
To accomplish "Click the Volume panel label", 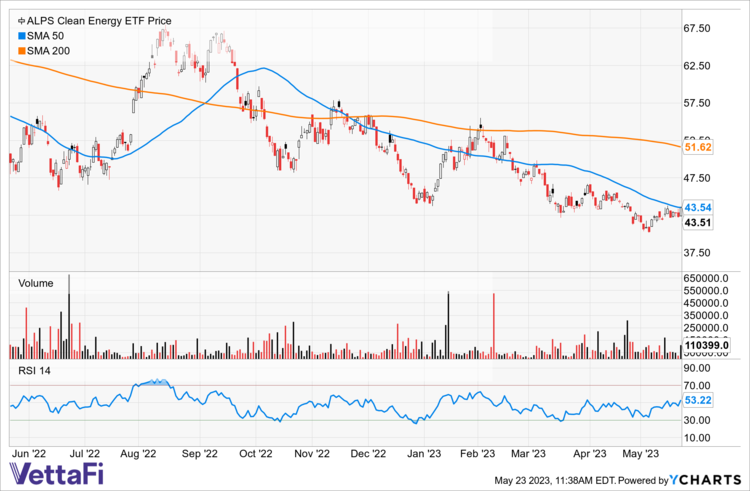I will tap(39, 284).
